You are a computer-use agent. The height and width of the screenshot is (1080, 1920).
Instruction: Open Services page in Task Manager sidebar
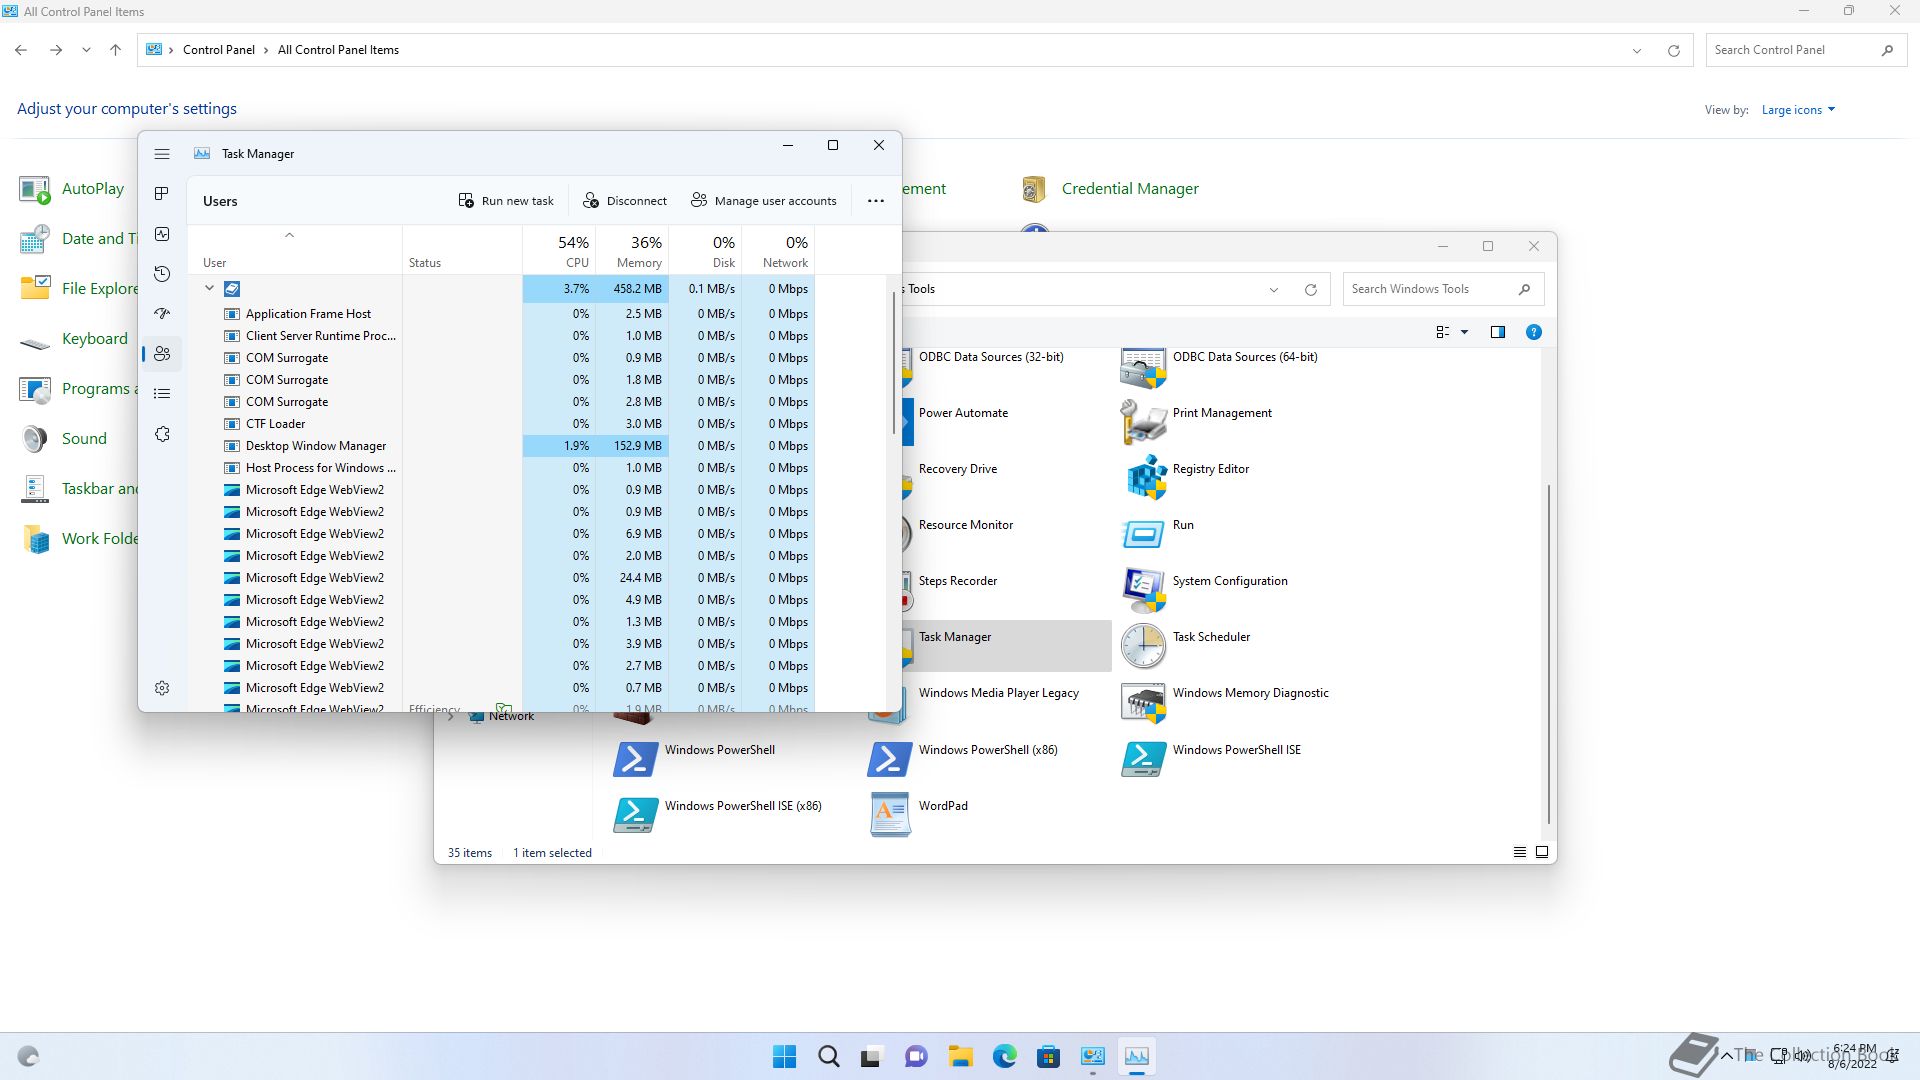pos(162,434)
